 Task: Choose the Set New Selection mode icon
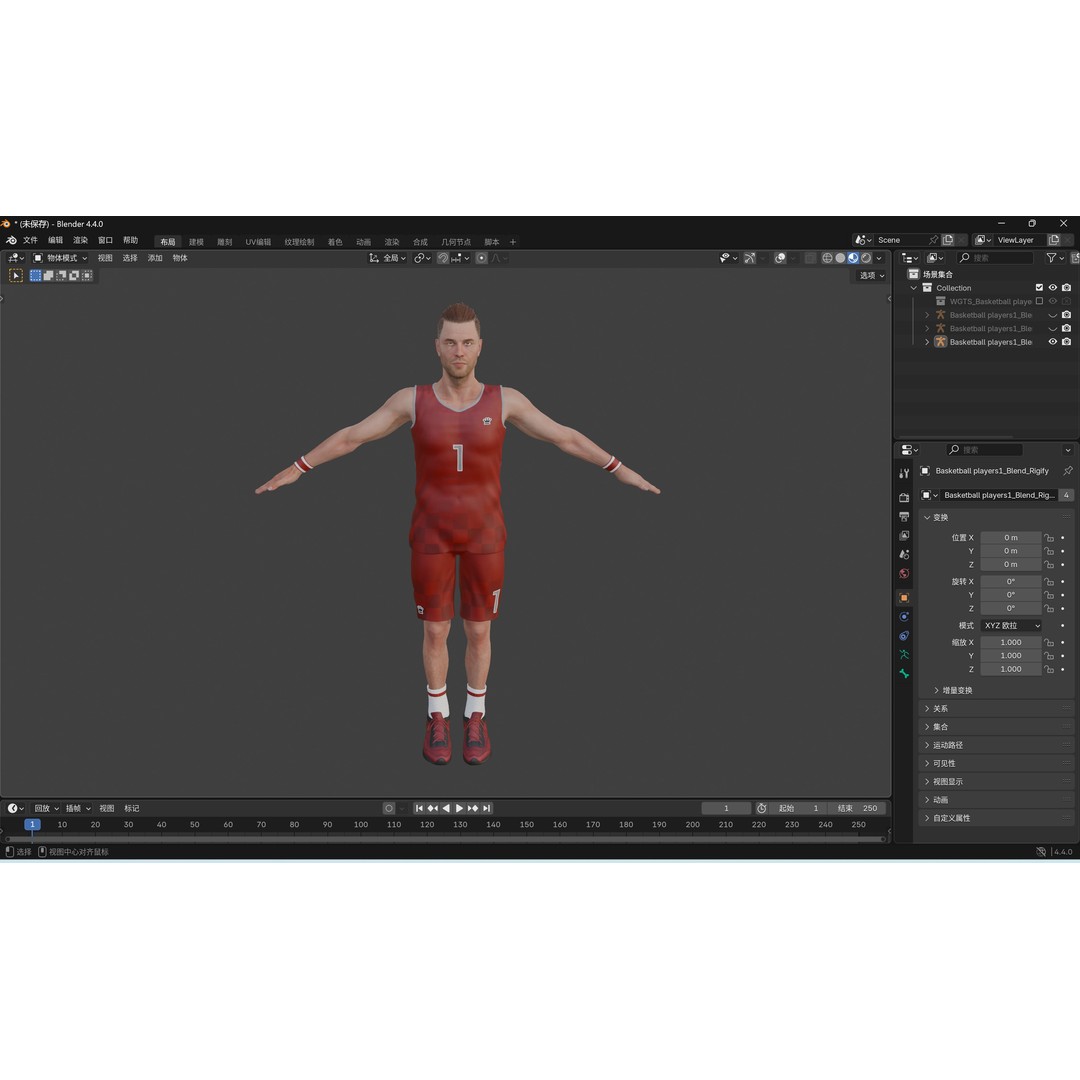coord(36,276)
